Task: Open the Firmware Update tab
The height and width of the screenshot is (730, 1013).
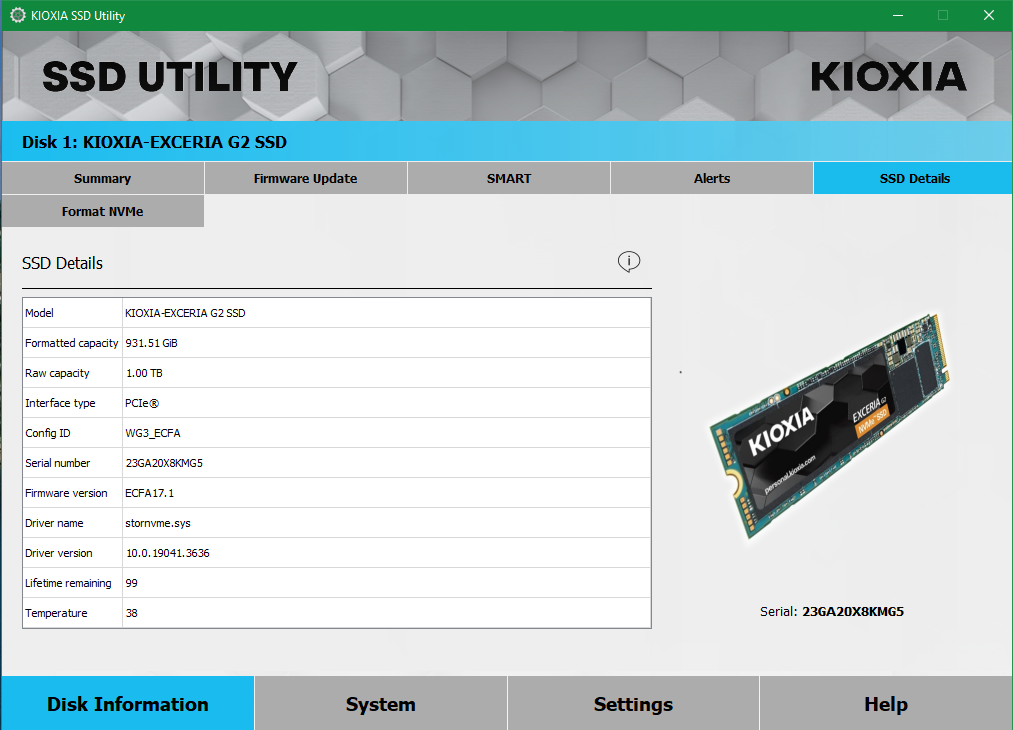Action: [x=306, y=178]
